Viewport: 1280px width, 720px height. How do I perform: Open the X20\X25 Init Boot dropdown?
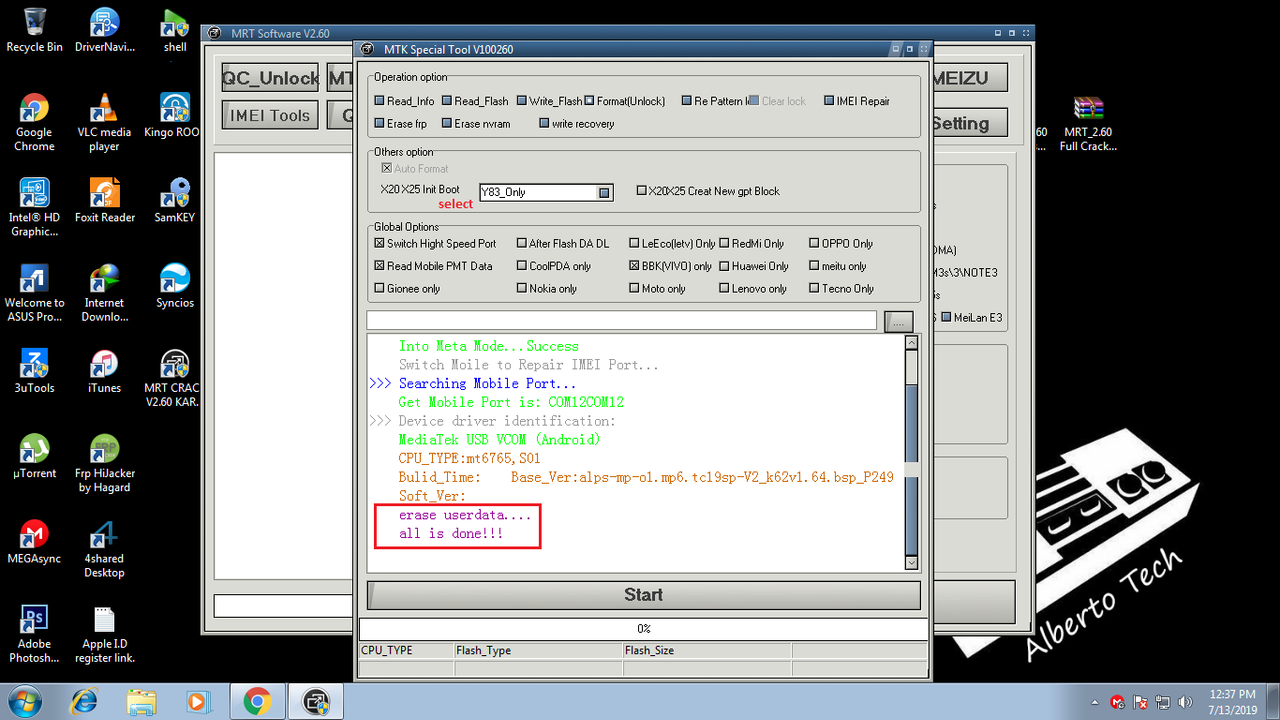(x=604, y=193)
